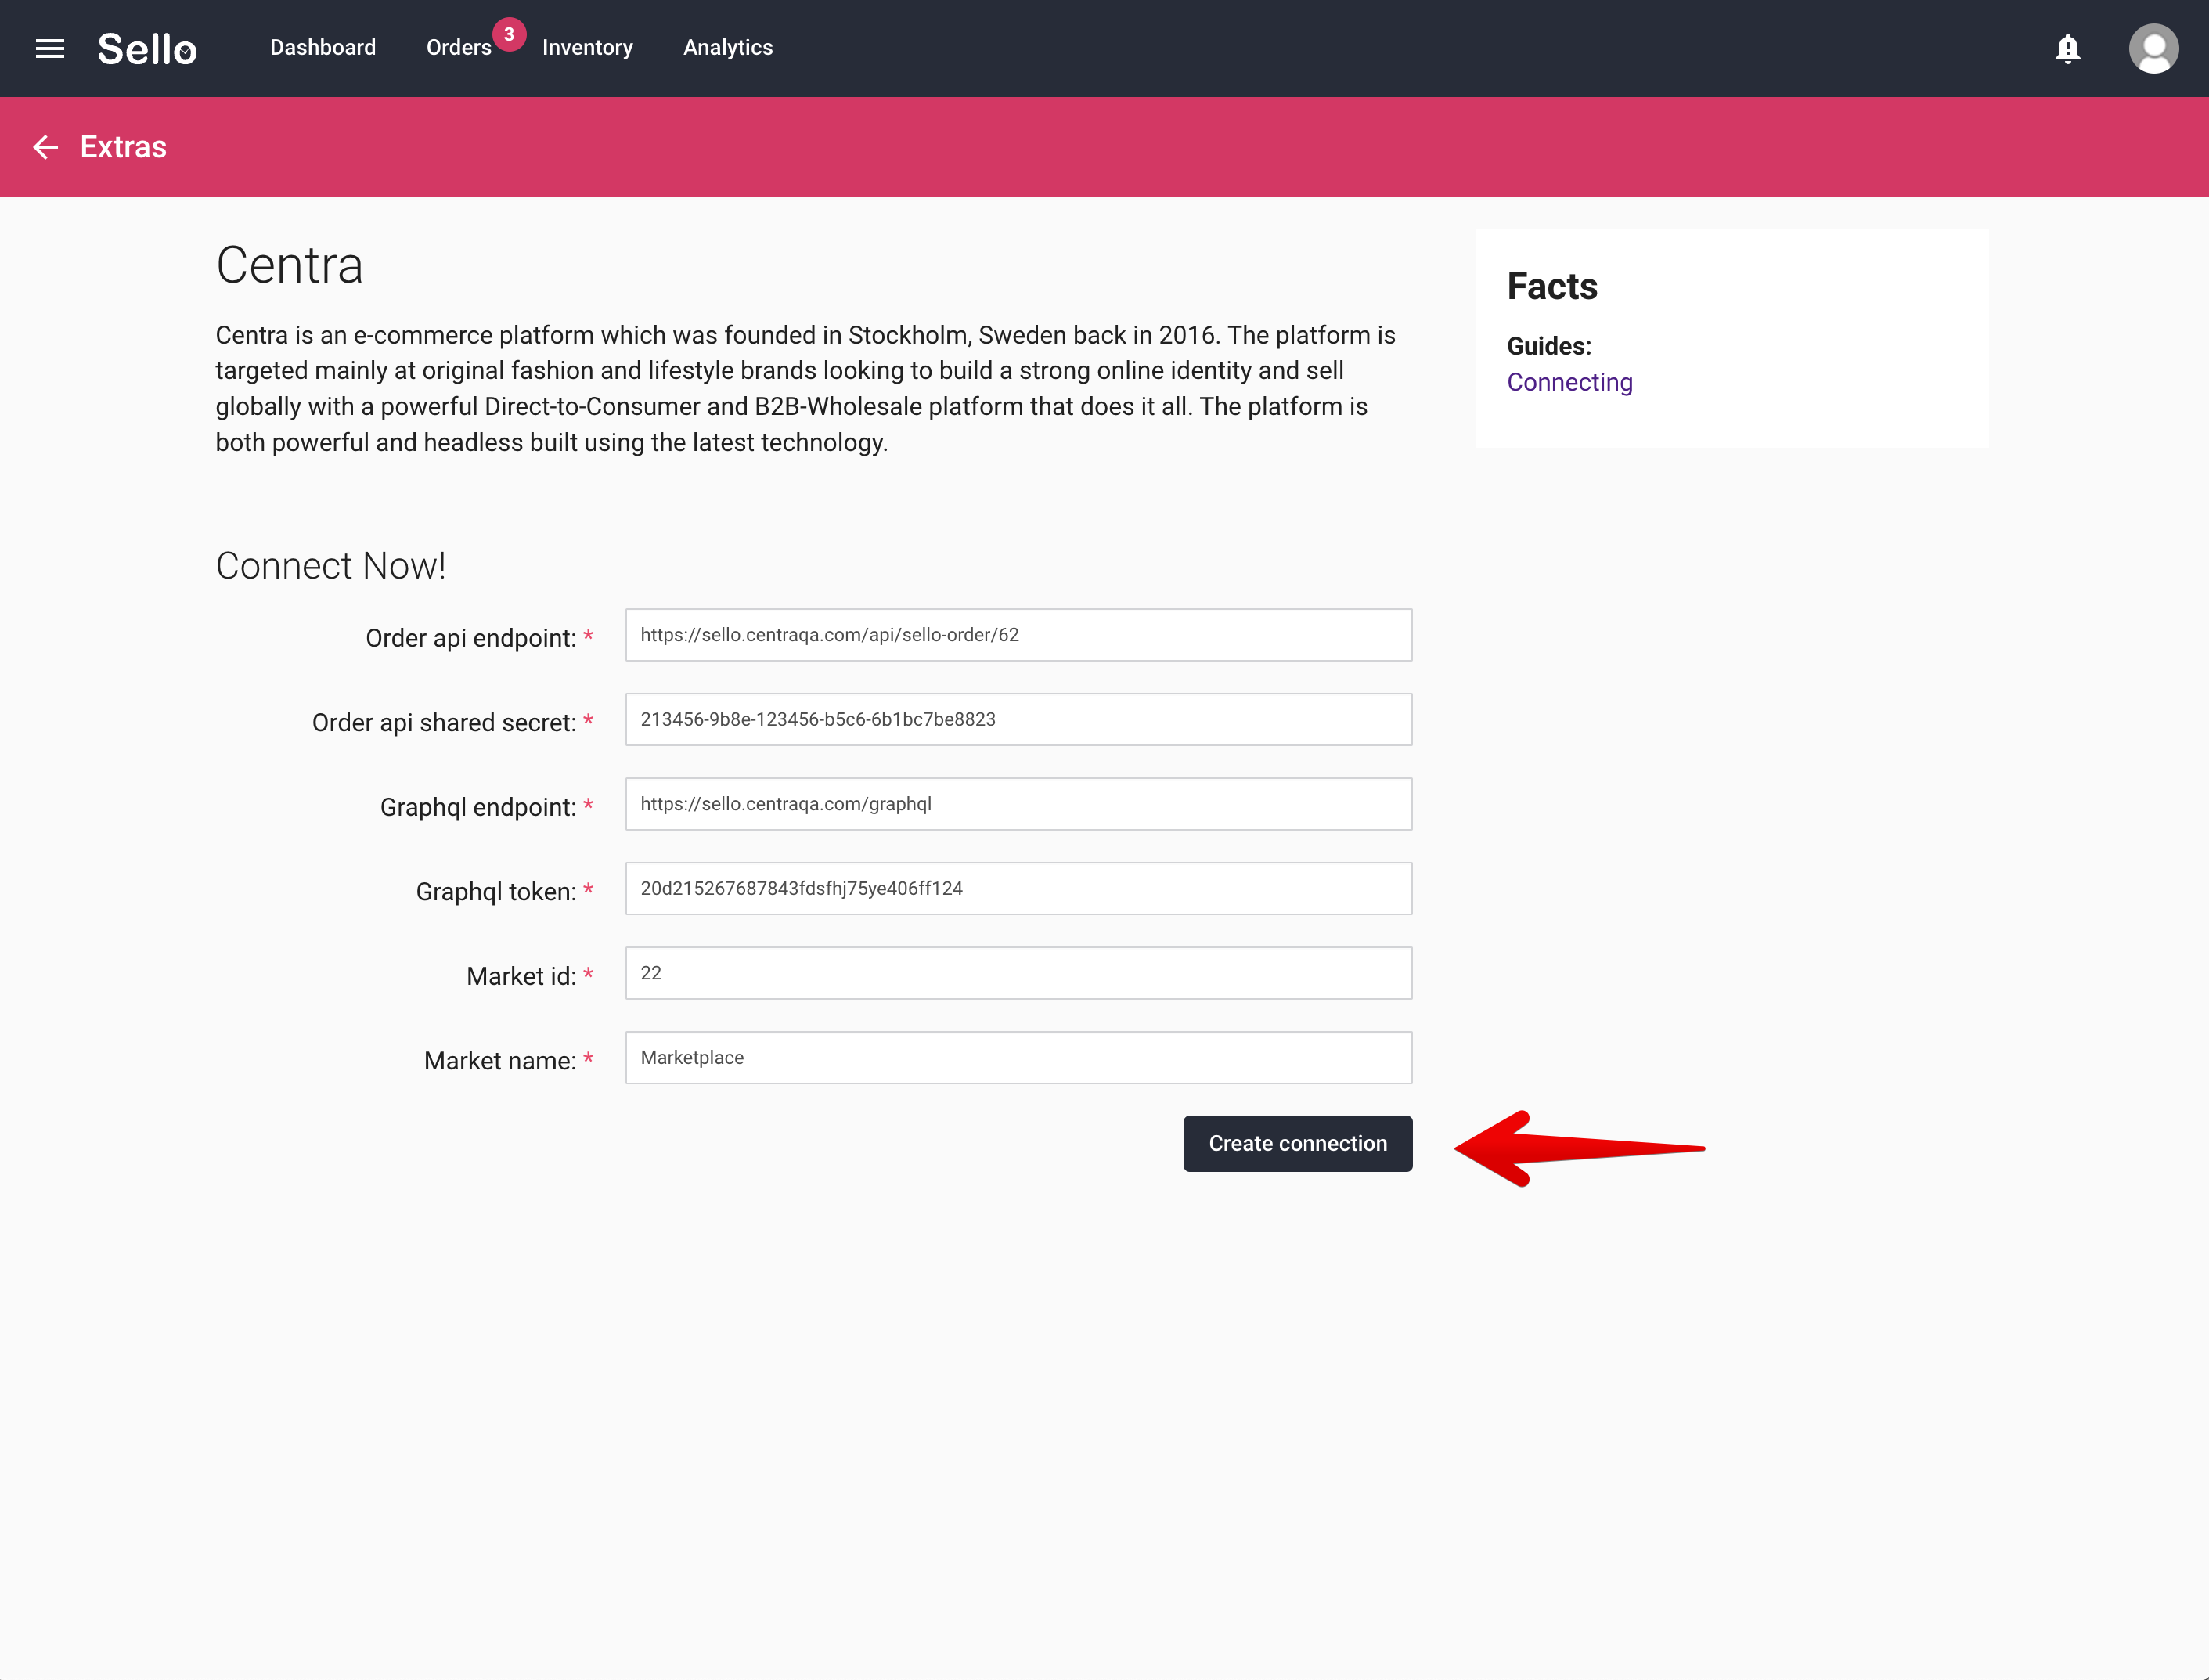
Task: Click the Facts panel heading
Action: pyautogui.click(x=1552, y=287)
